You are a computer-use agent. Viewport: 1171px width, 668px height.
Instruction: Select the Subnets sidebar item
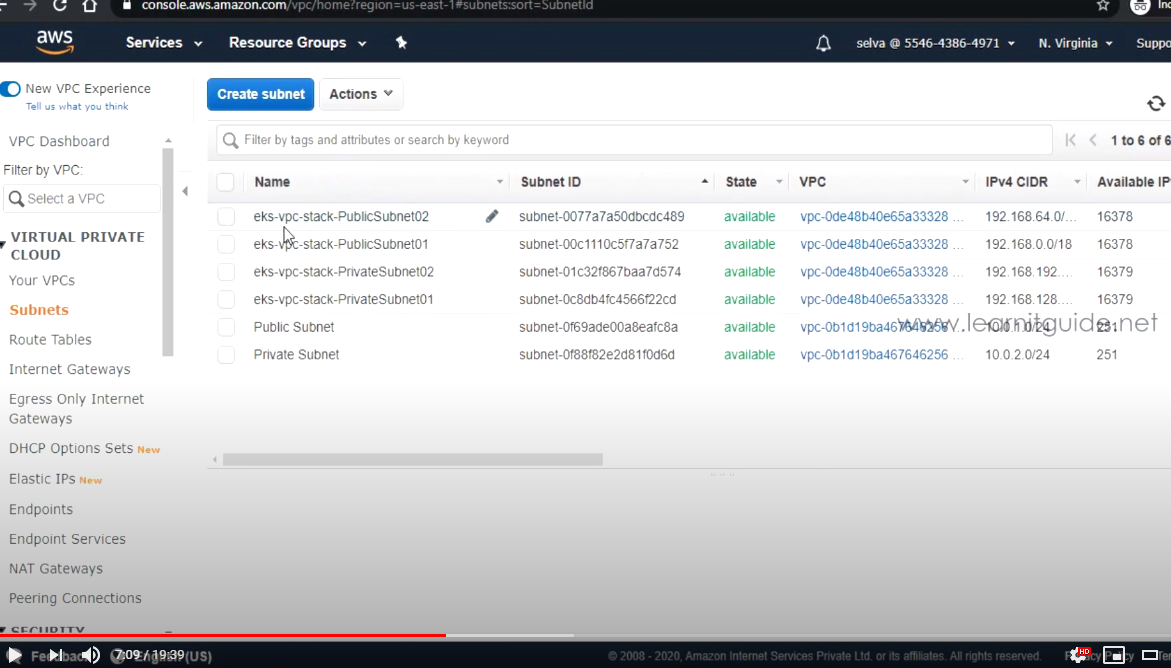point(39,310)
